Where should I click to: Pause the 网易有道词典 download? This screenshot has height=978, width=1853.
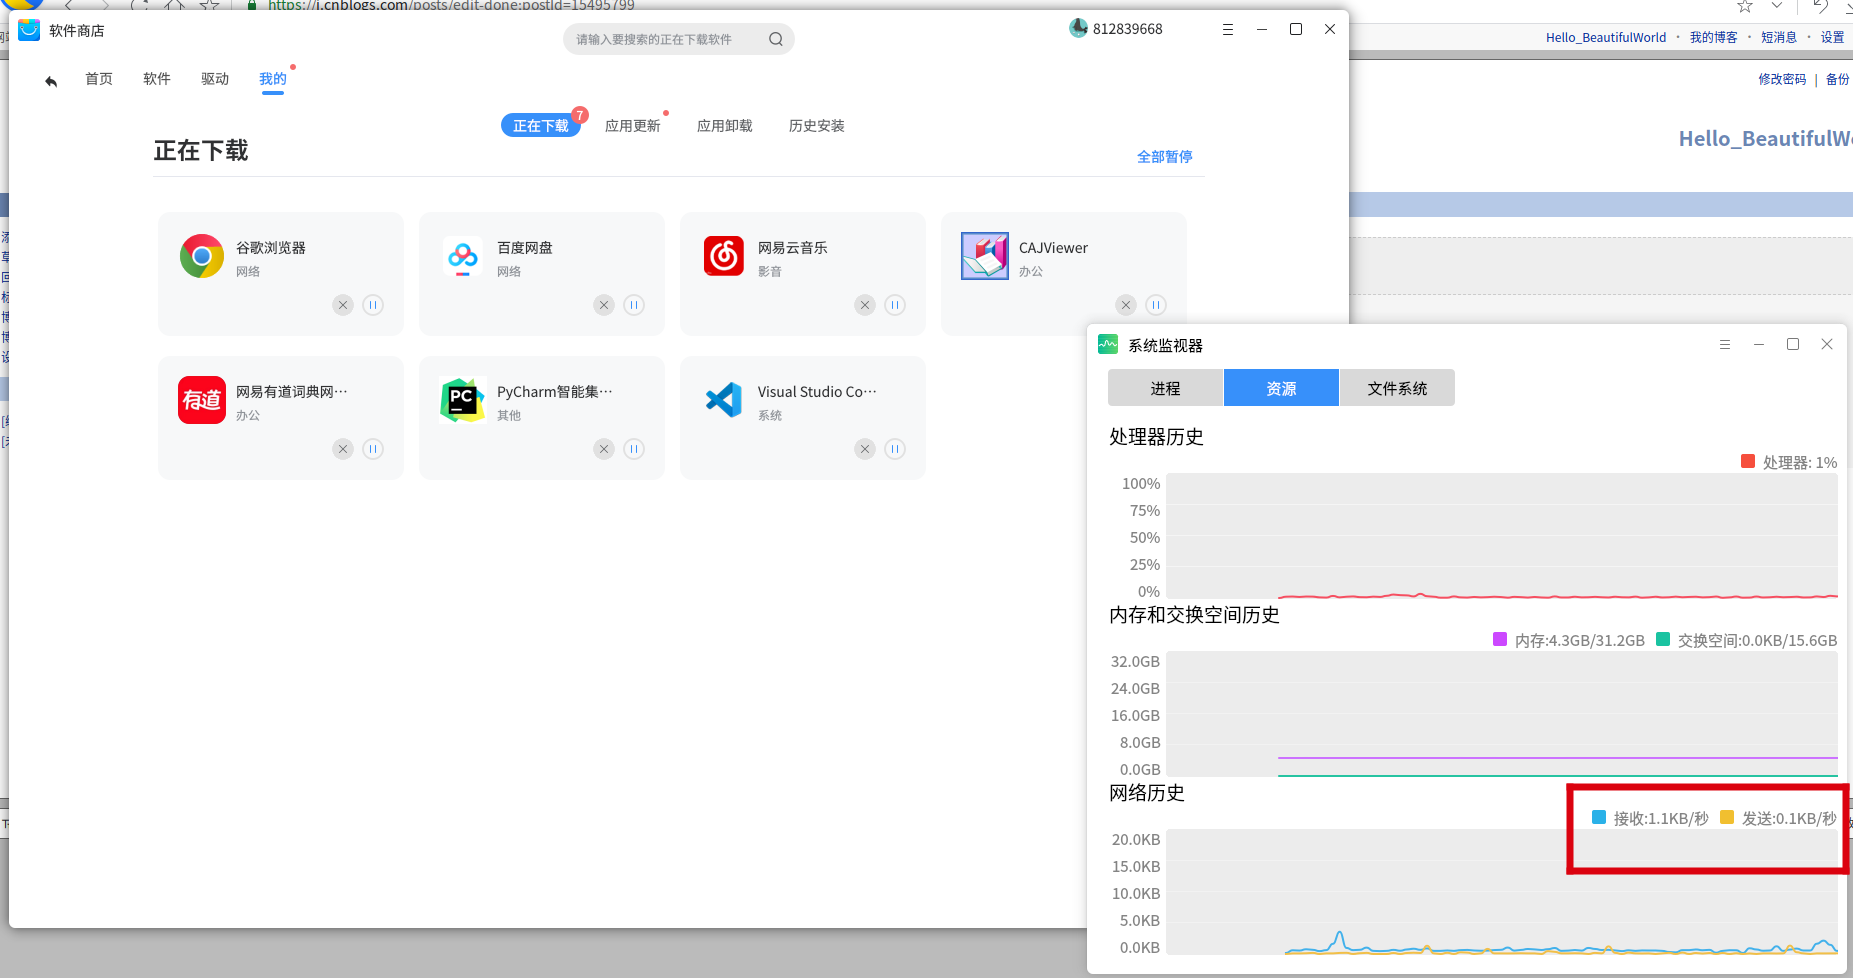pyautogui.click(x=373, y=449)
